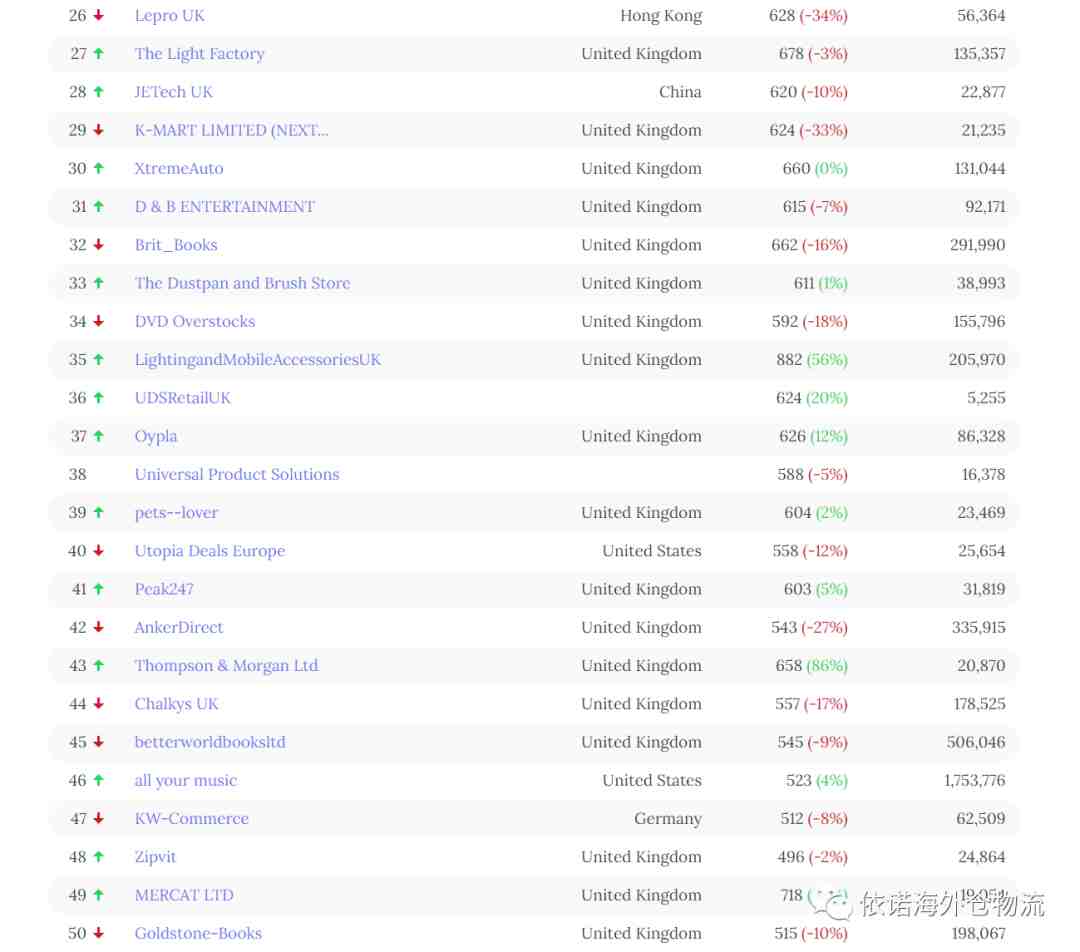Click the green up arrow beside rank 35
The width and height of the screenshot is (1080, 952).
click(98, 359)
